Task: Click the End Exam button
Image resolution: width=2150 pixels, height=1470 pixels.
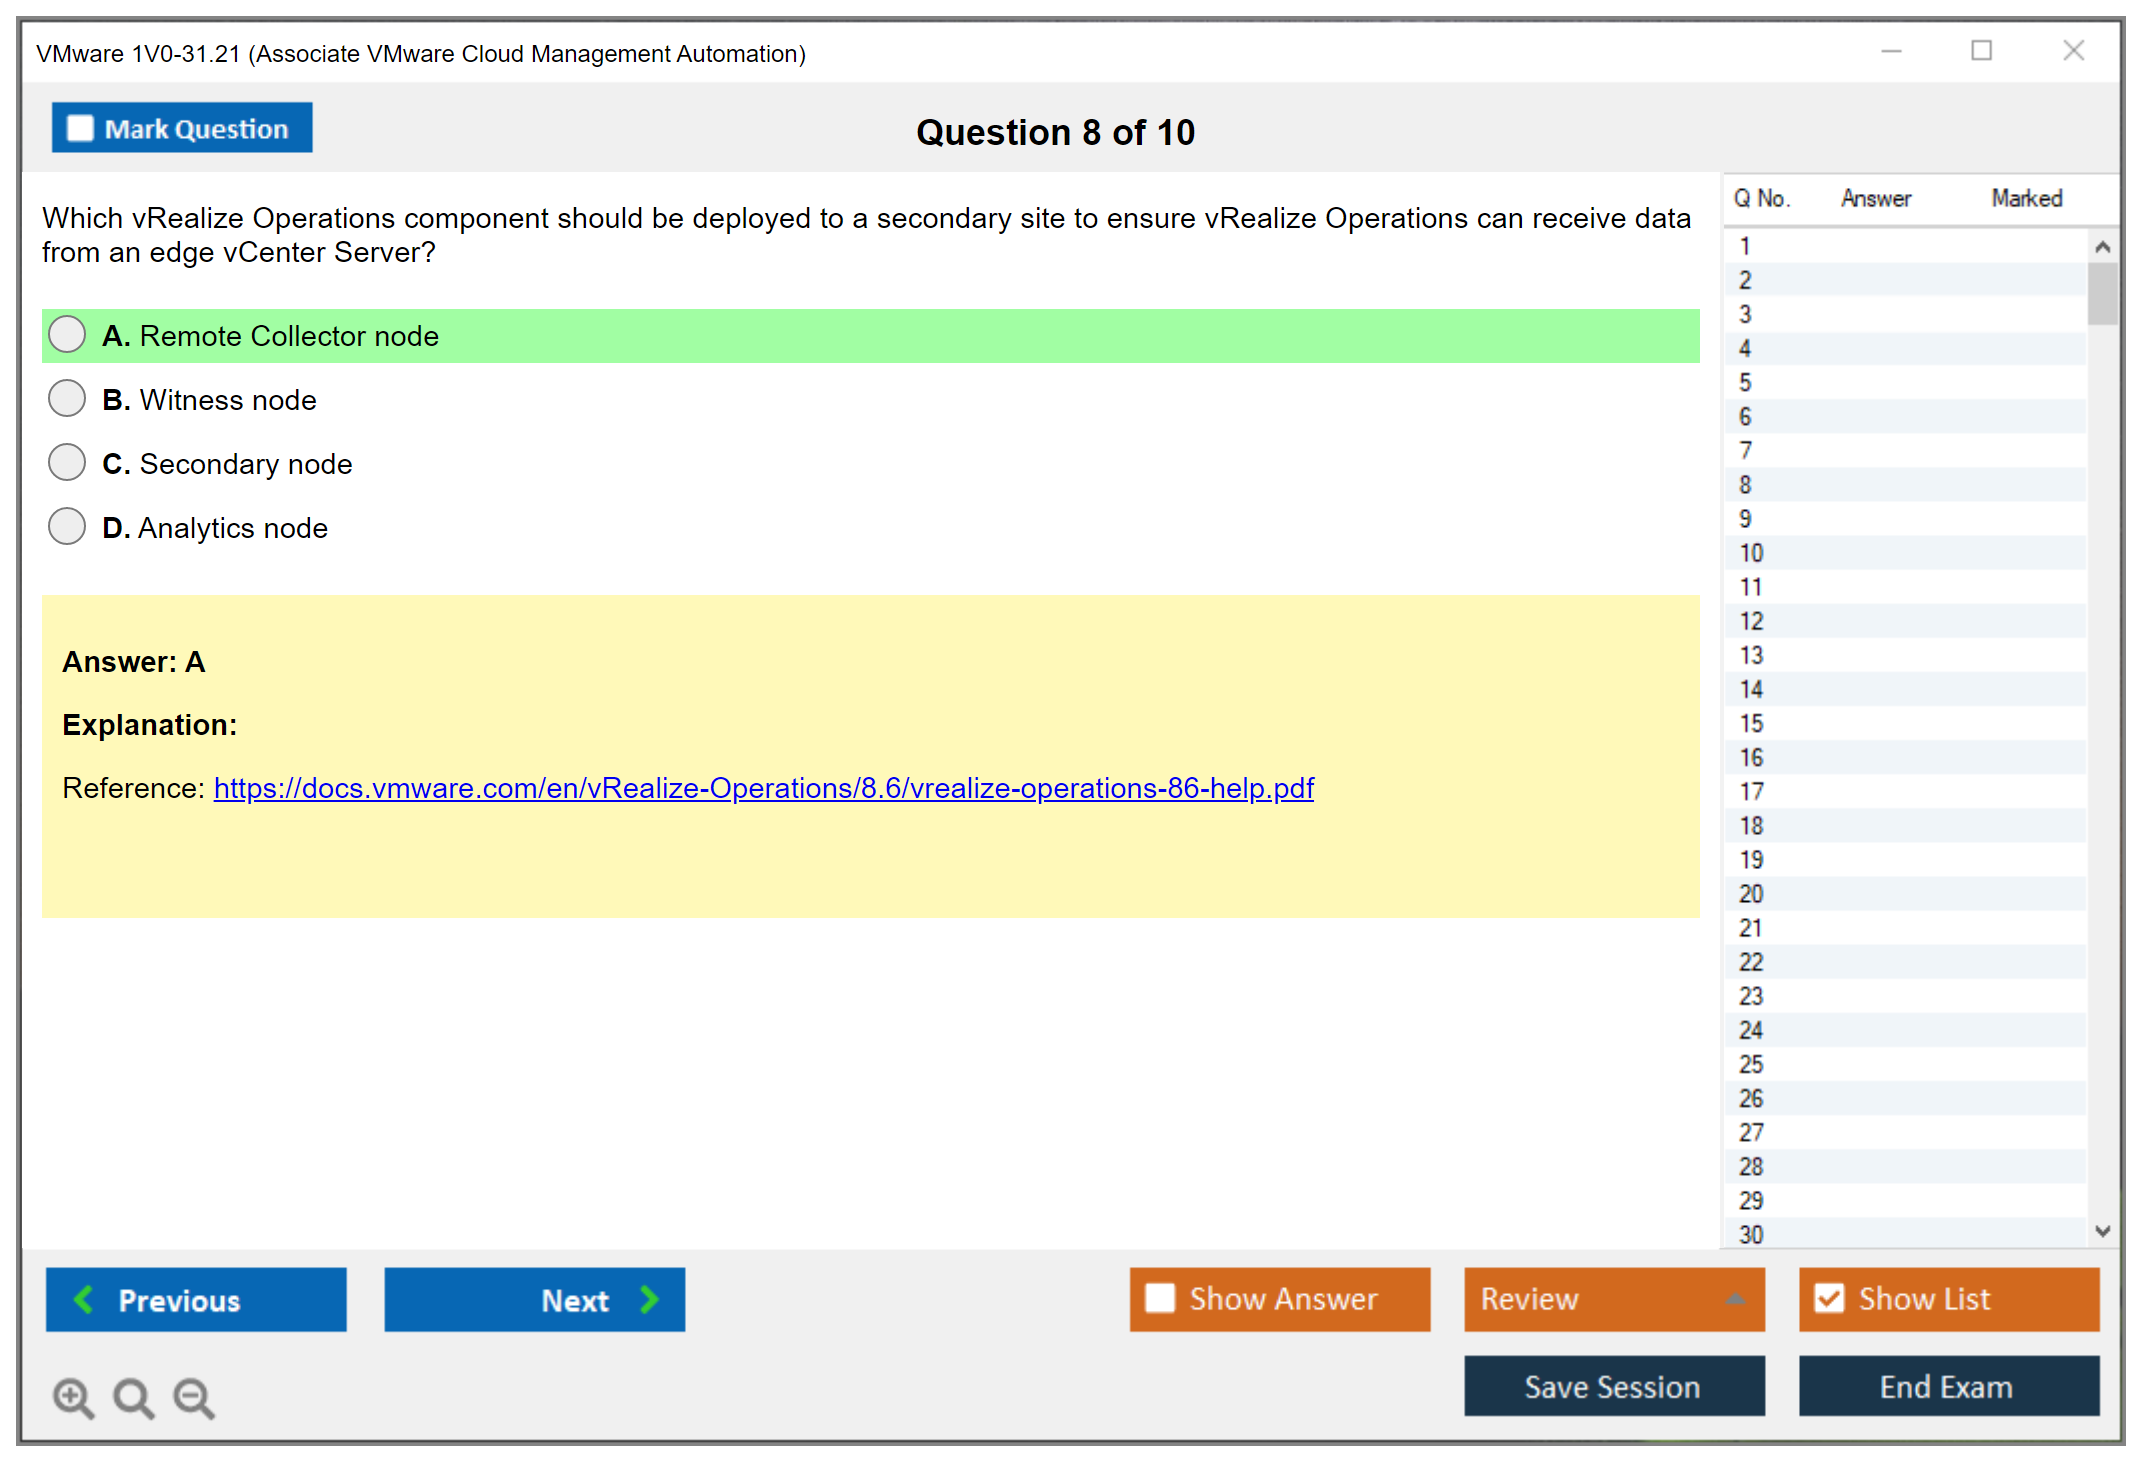Action: tap(1947, 1386)
